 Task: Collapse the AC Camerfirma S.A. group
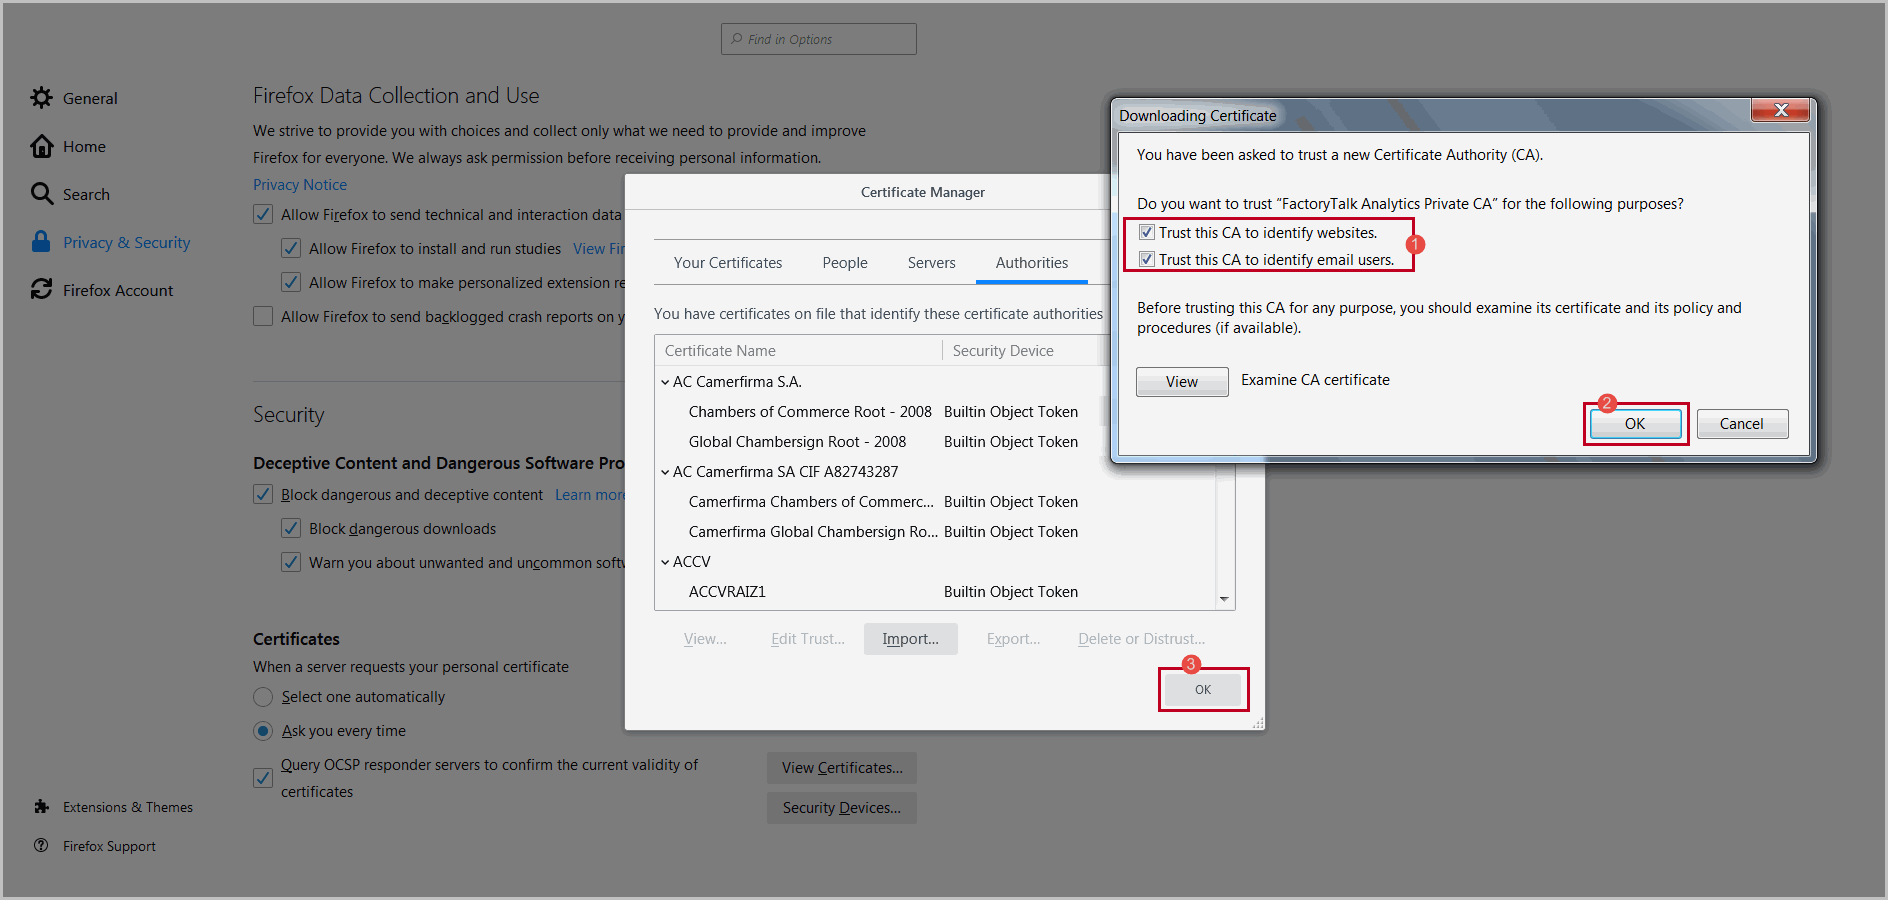click(x=665, y=382)
